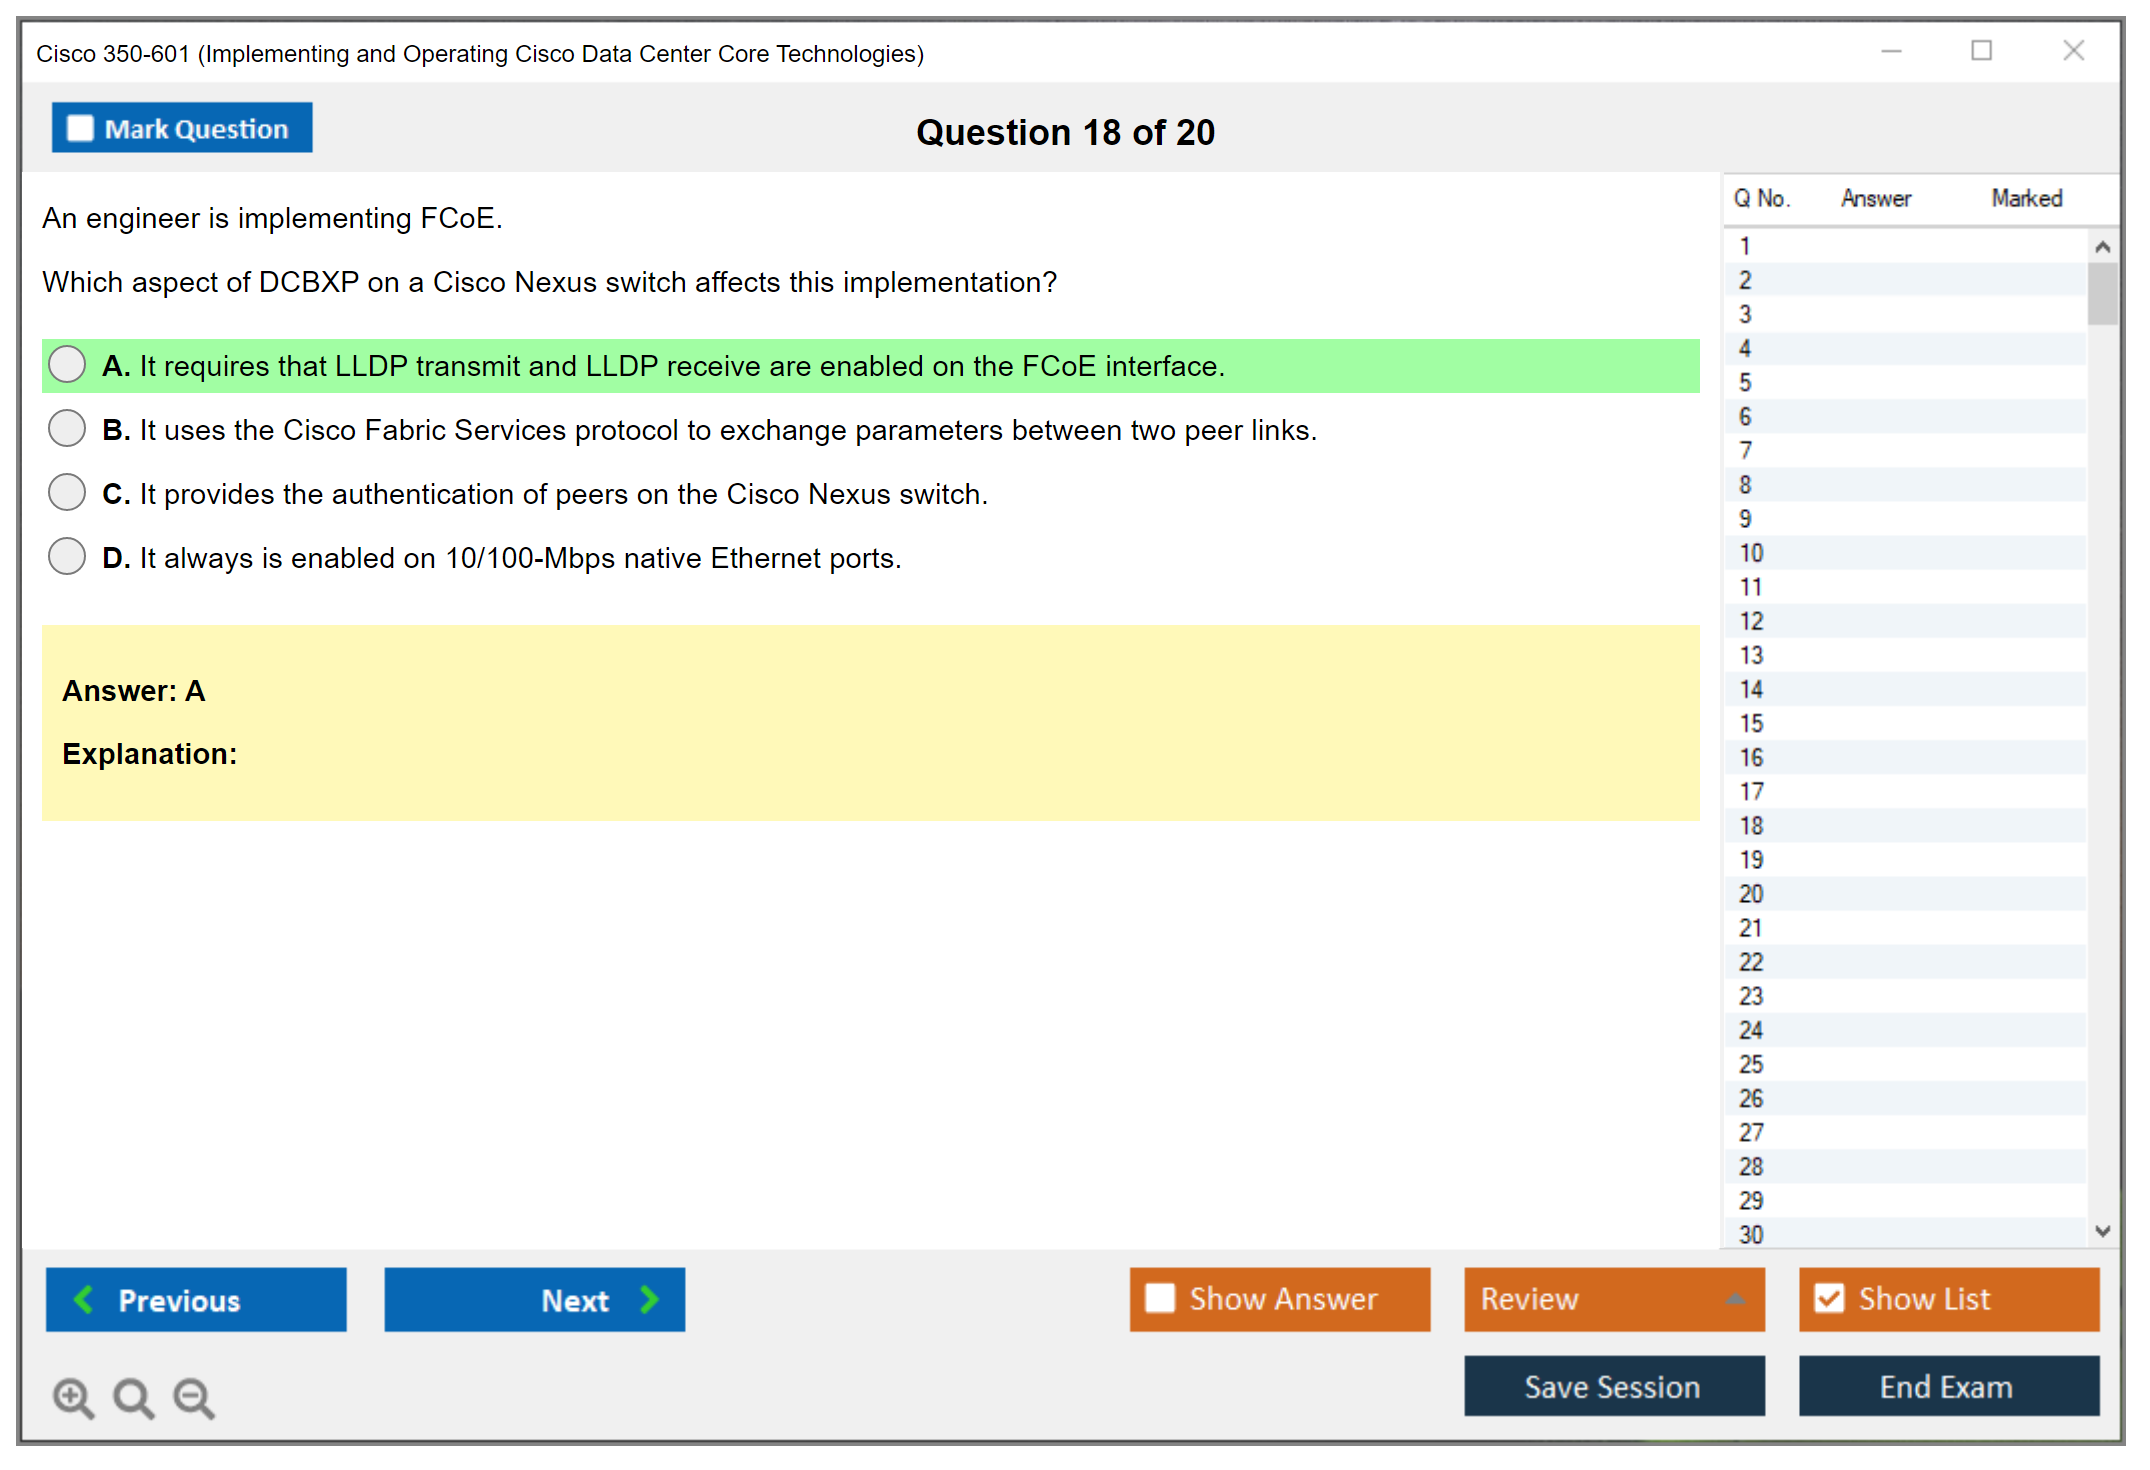Click the green left arrow on Previous
This screenshot has width=2150, height=1470.
[85, 1299]
